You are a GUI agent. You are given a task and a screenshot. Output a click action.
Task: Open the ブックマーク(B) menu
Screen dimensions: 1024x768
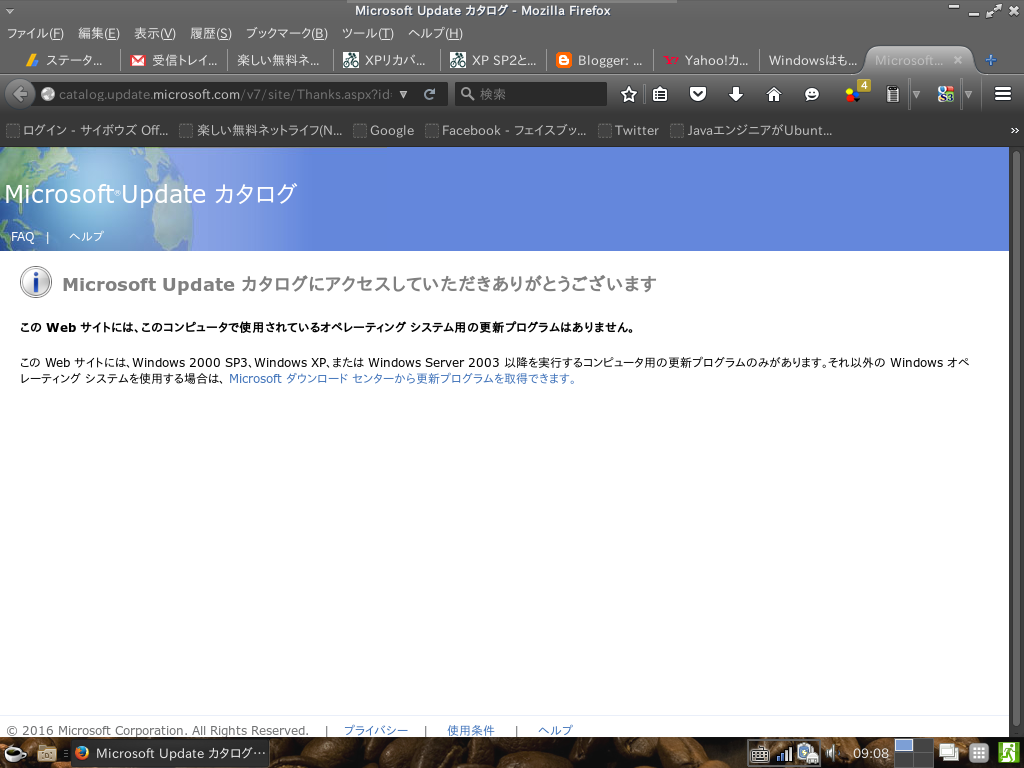(x=287, y=33)
